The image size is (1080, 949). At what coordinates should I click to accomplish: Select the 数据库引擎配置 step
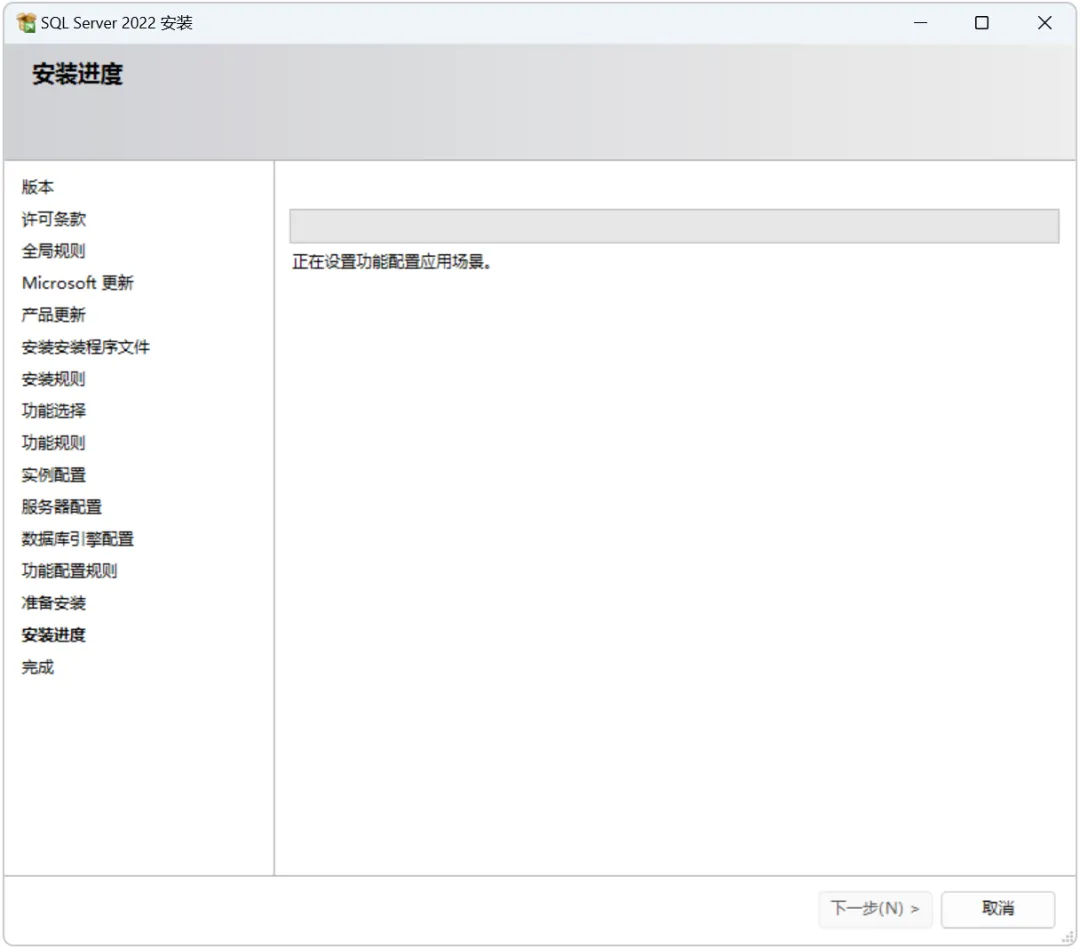[x=77, y=539]
